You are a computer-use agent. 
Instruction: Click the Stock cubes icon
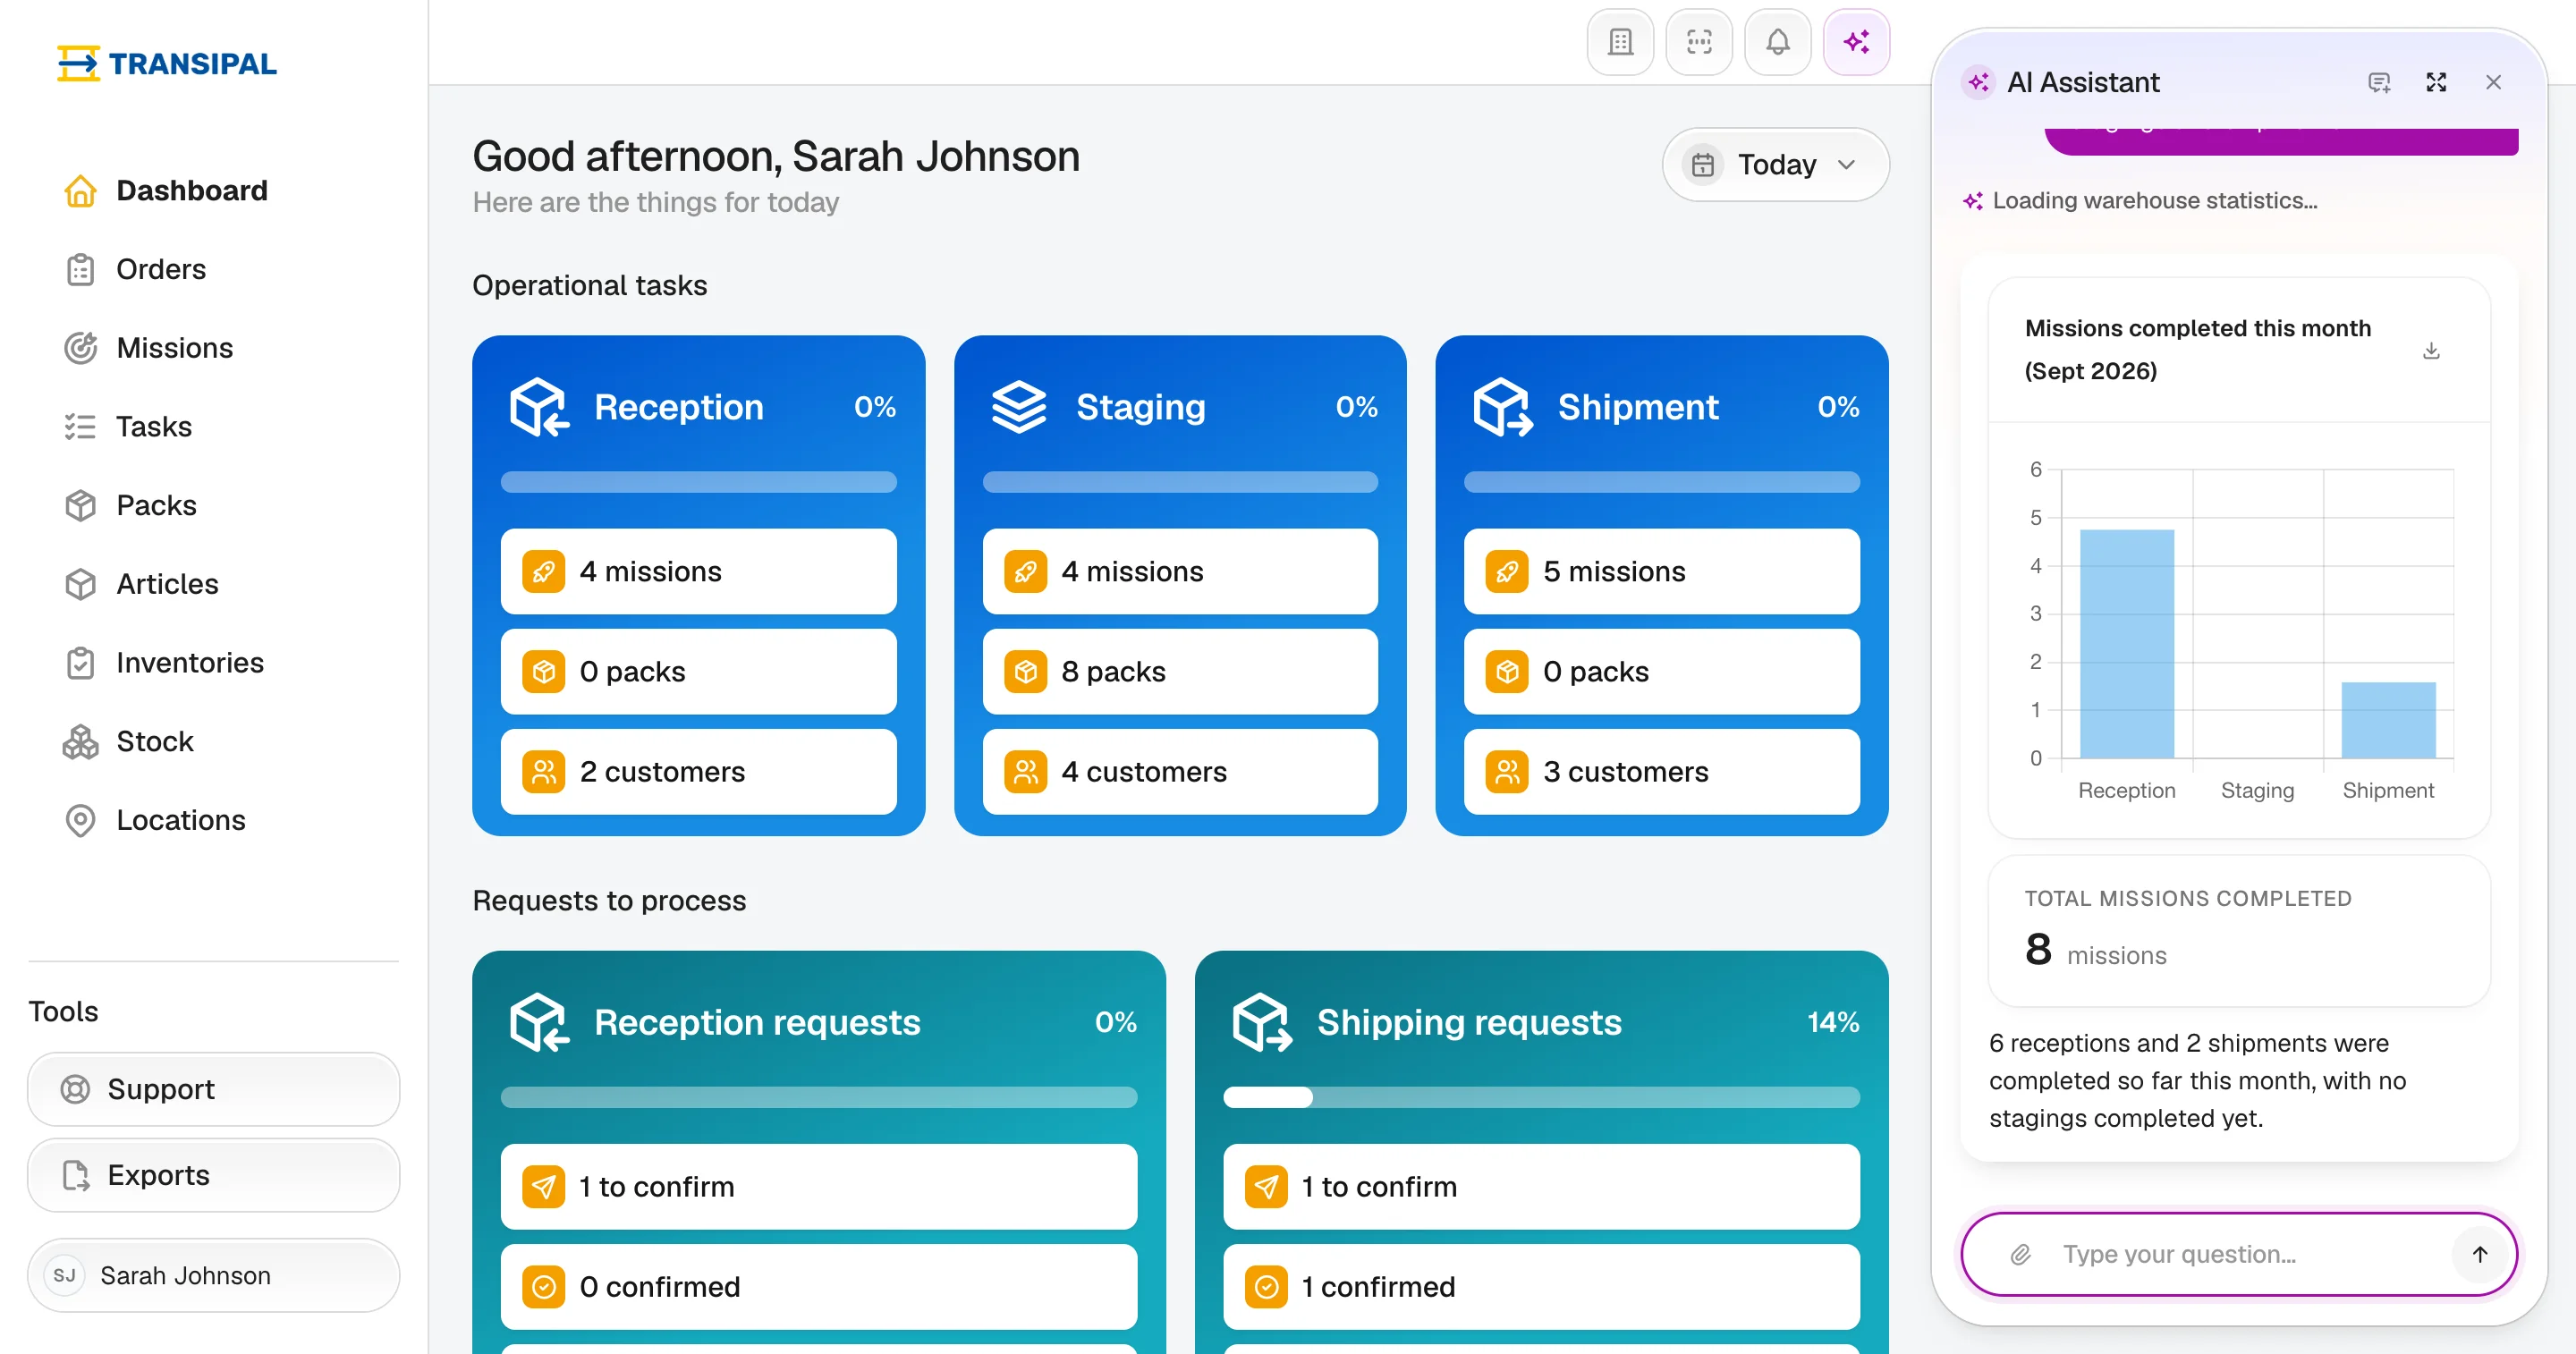[x=80, y=742]
